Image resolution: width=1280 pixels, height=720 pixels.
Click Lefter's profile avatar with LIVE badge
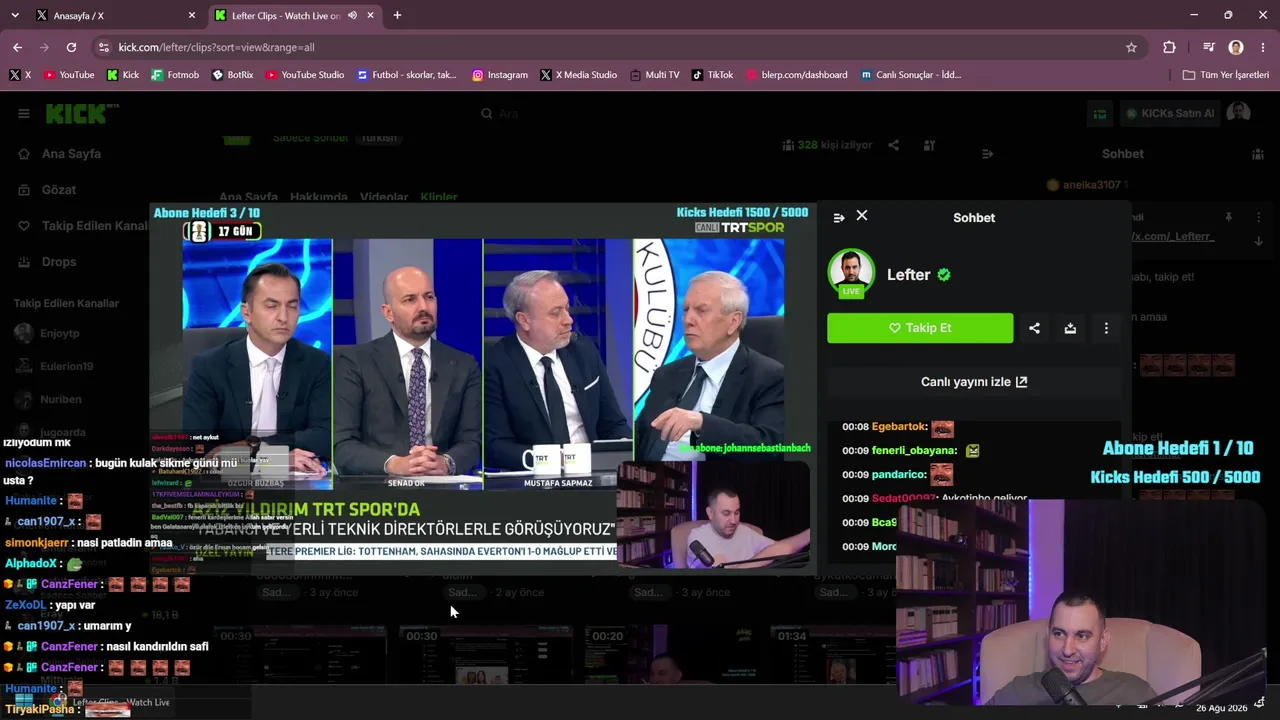point(851,273)
